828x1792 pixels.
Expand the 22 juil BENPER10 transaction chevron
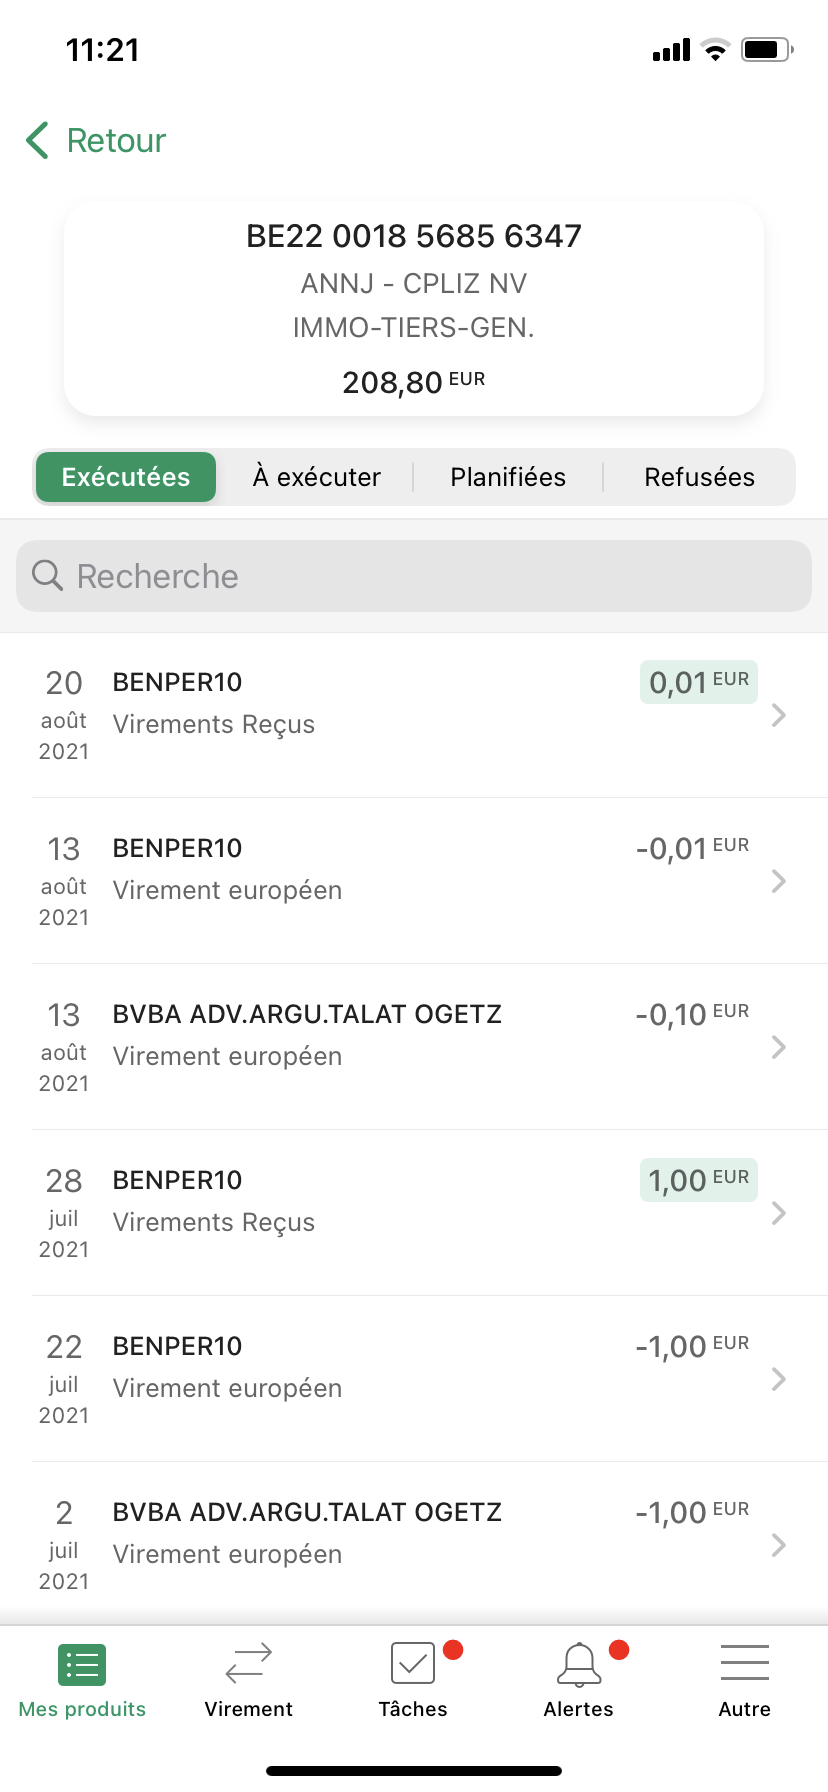tap(779, 1379)
